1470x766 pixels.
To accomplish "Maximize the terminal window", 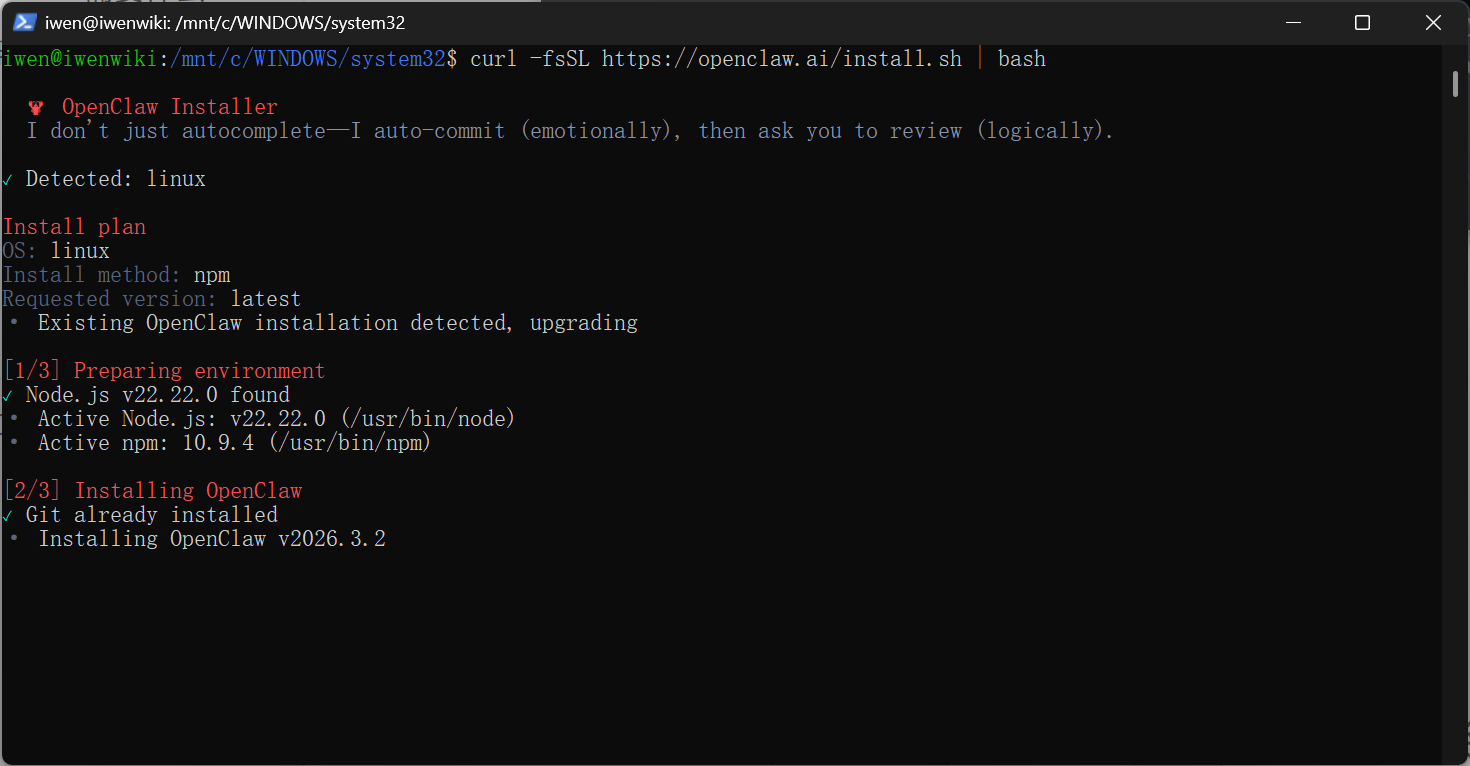I will pyautogui.click(x=1362, y=22).
